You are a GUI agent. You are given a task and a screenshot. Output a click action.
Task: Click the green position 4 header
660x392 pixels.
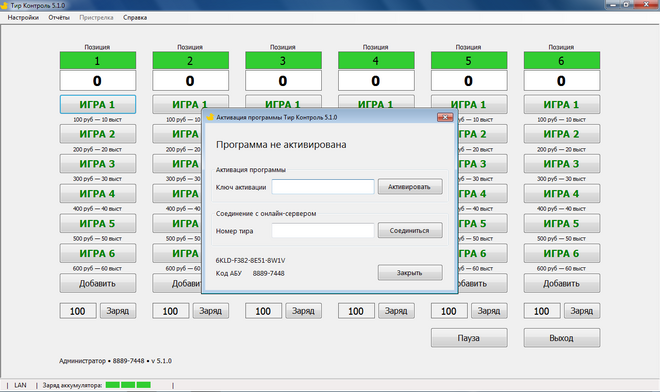376,61
